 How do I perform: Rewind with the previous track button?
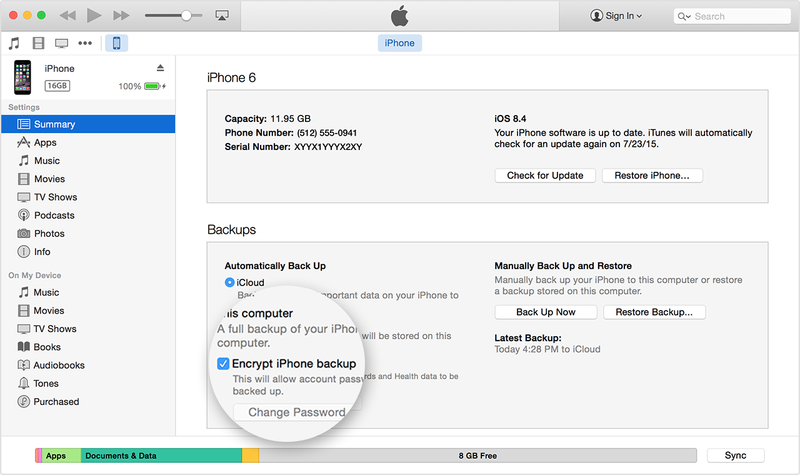click(x=67, y=15)
